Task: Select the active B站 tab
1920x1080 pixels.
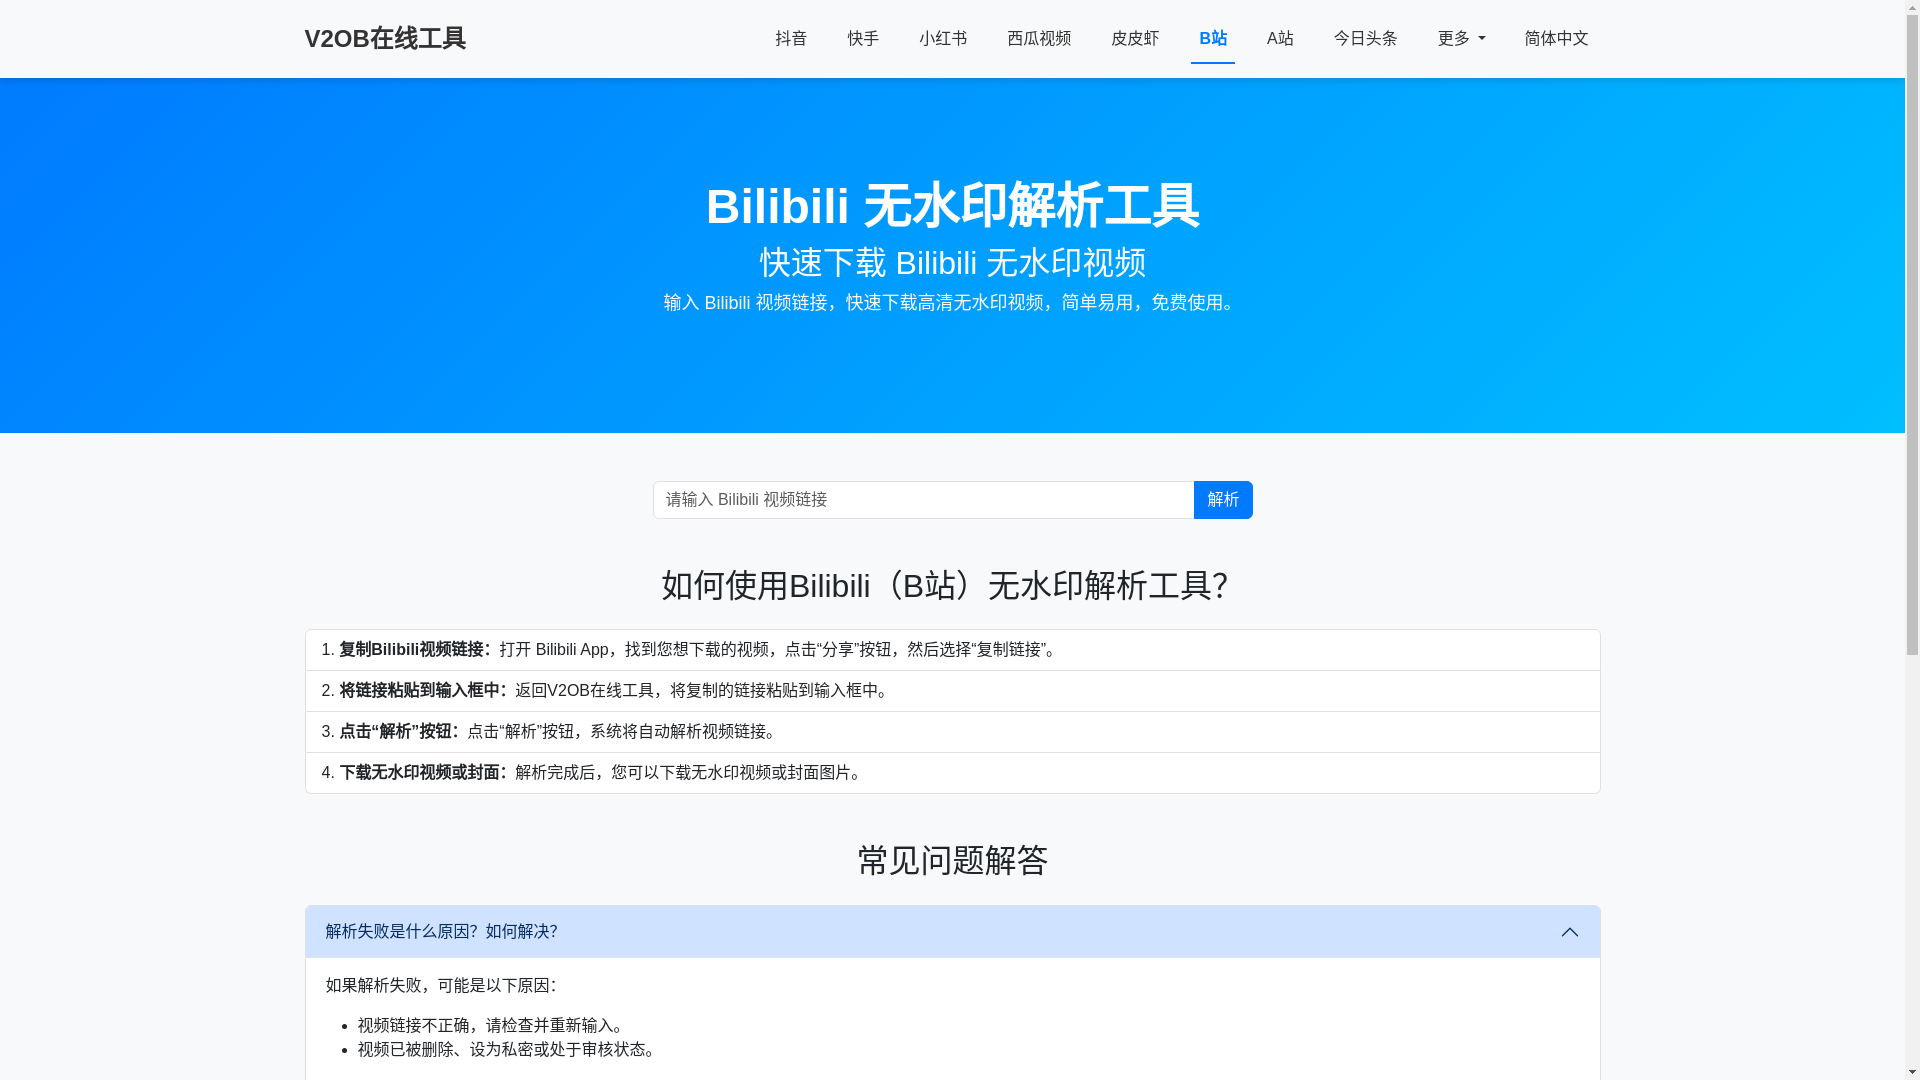Action: pos(1213,38)
